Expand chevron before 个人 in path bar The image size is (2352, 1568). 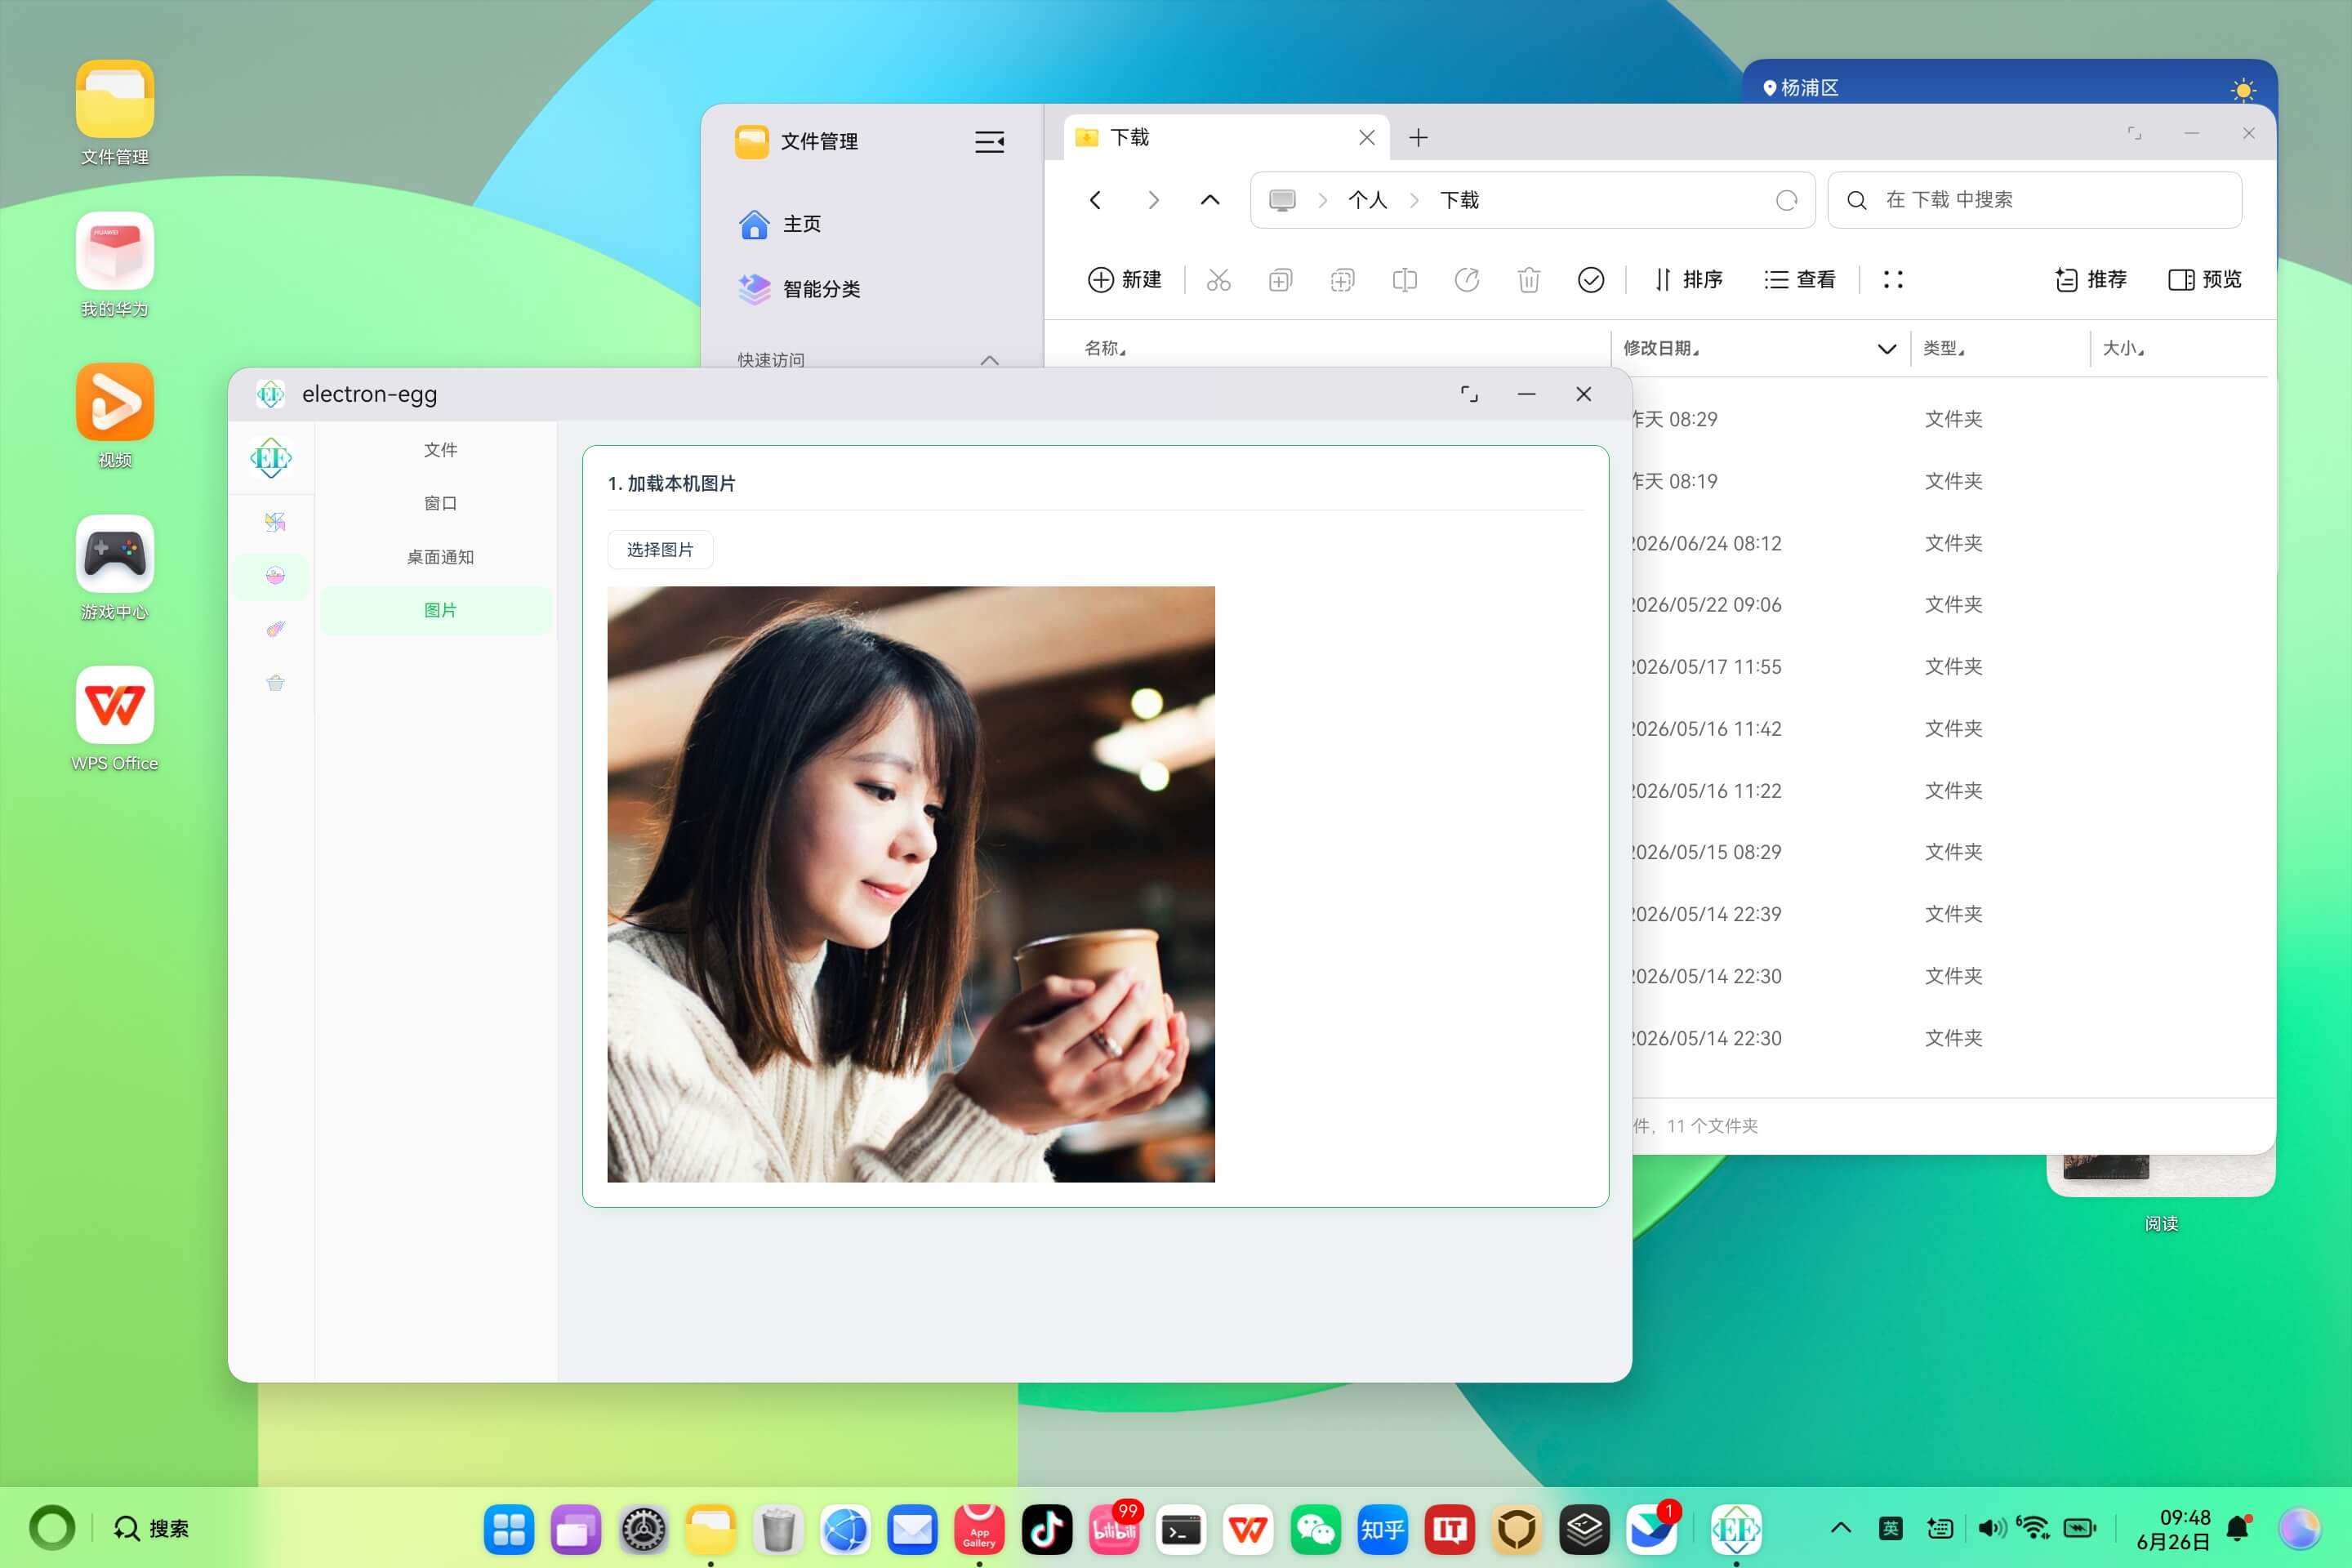tap(1323, 200)
